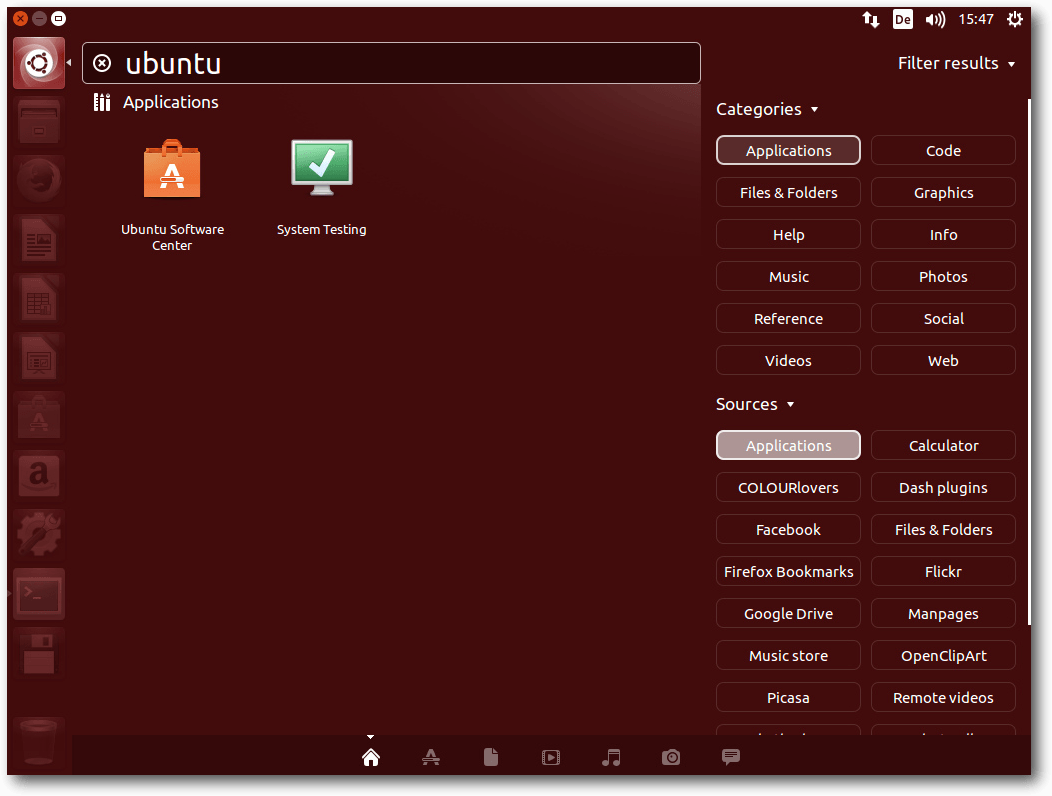This screenshot has height=796, width=1052.
Task: Toggle the Applications category filter
Action: (788, 150)
